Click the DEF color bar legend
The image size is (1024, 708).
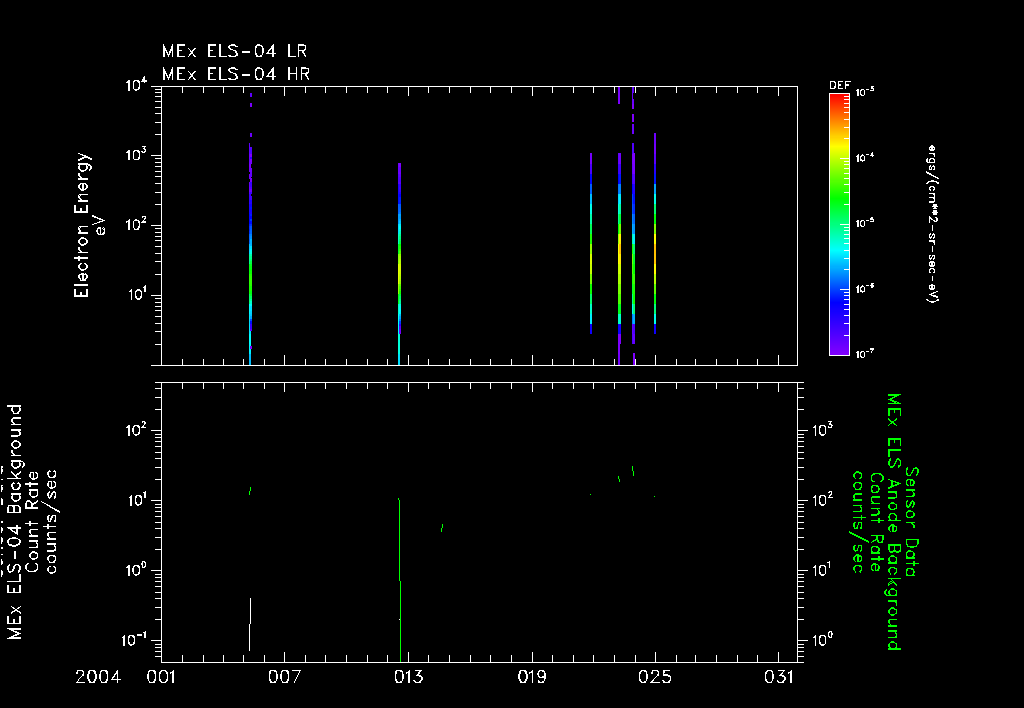pos(839,225)
